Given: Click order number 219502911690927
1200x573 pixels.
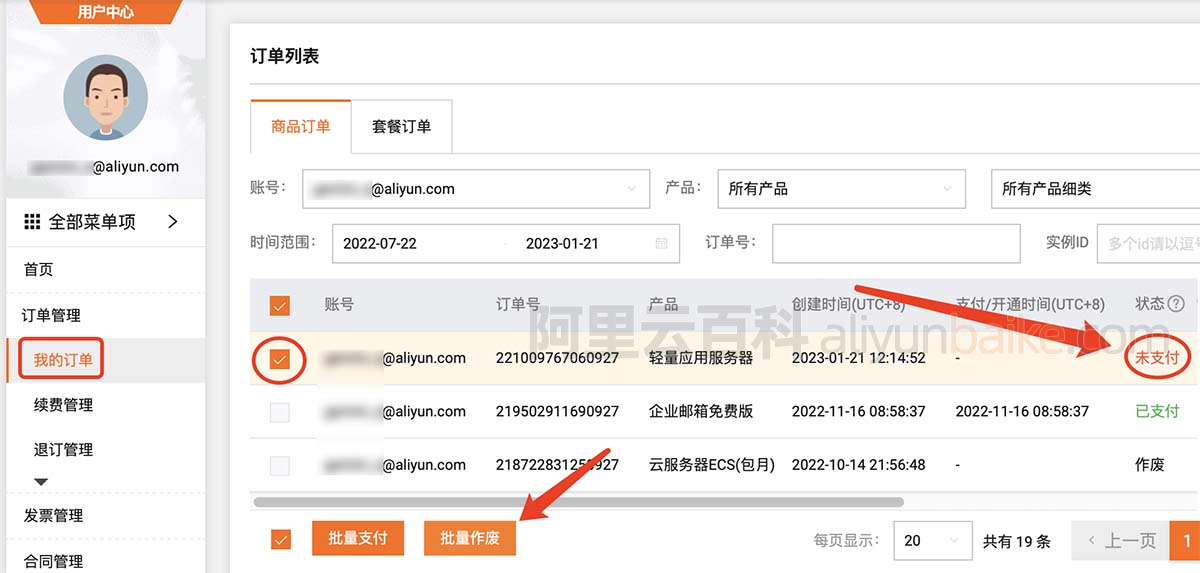Looking at the screenshot, I should click(x=557, y=411).
